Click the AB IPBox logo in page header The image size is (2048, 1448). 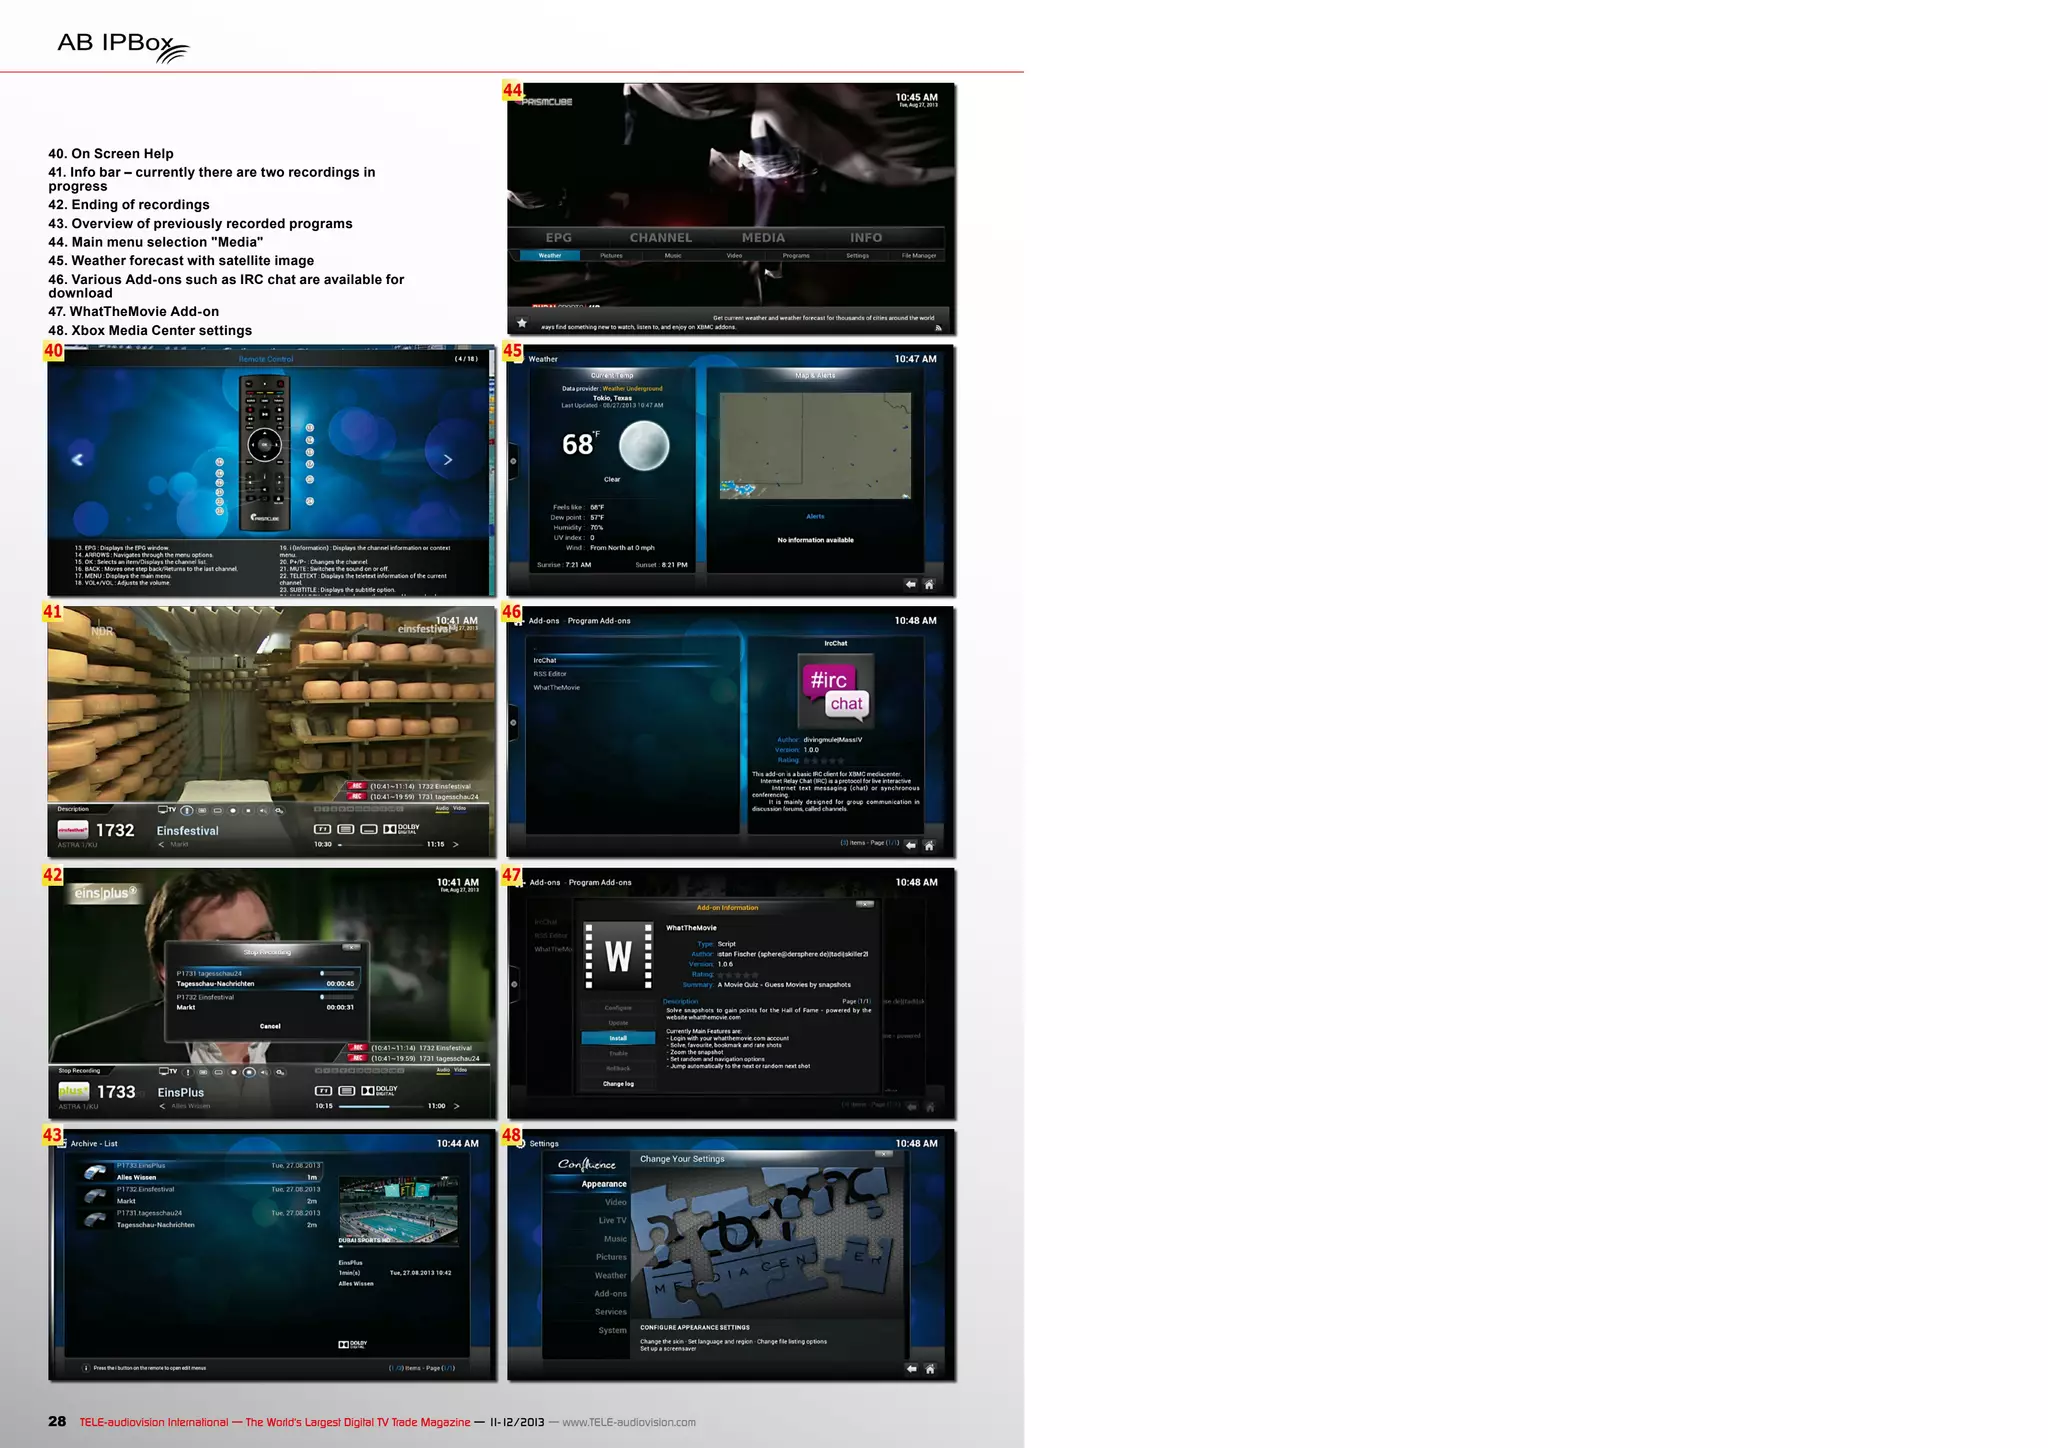[123, 45]
